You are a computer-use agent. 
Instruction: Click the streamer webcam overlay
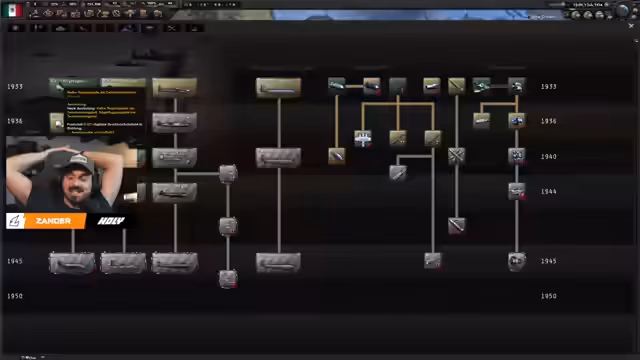(x=71, y=174)
